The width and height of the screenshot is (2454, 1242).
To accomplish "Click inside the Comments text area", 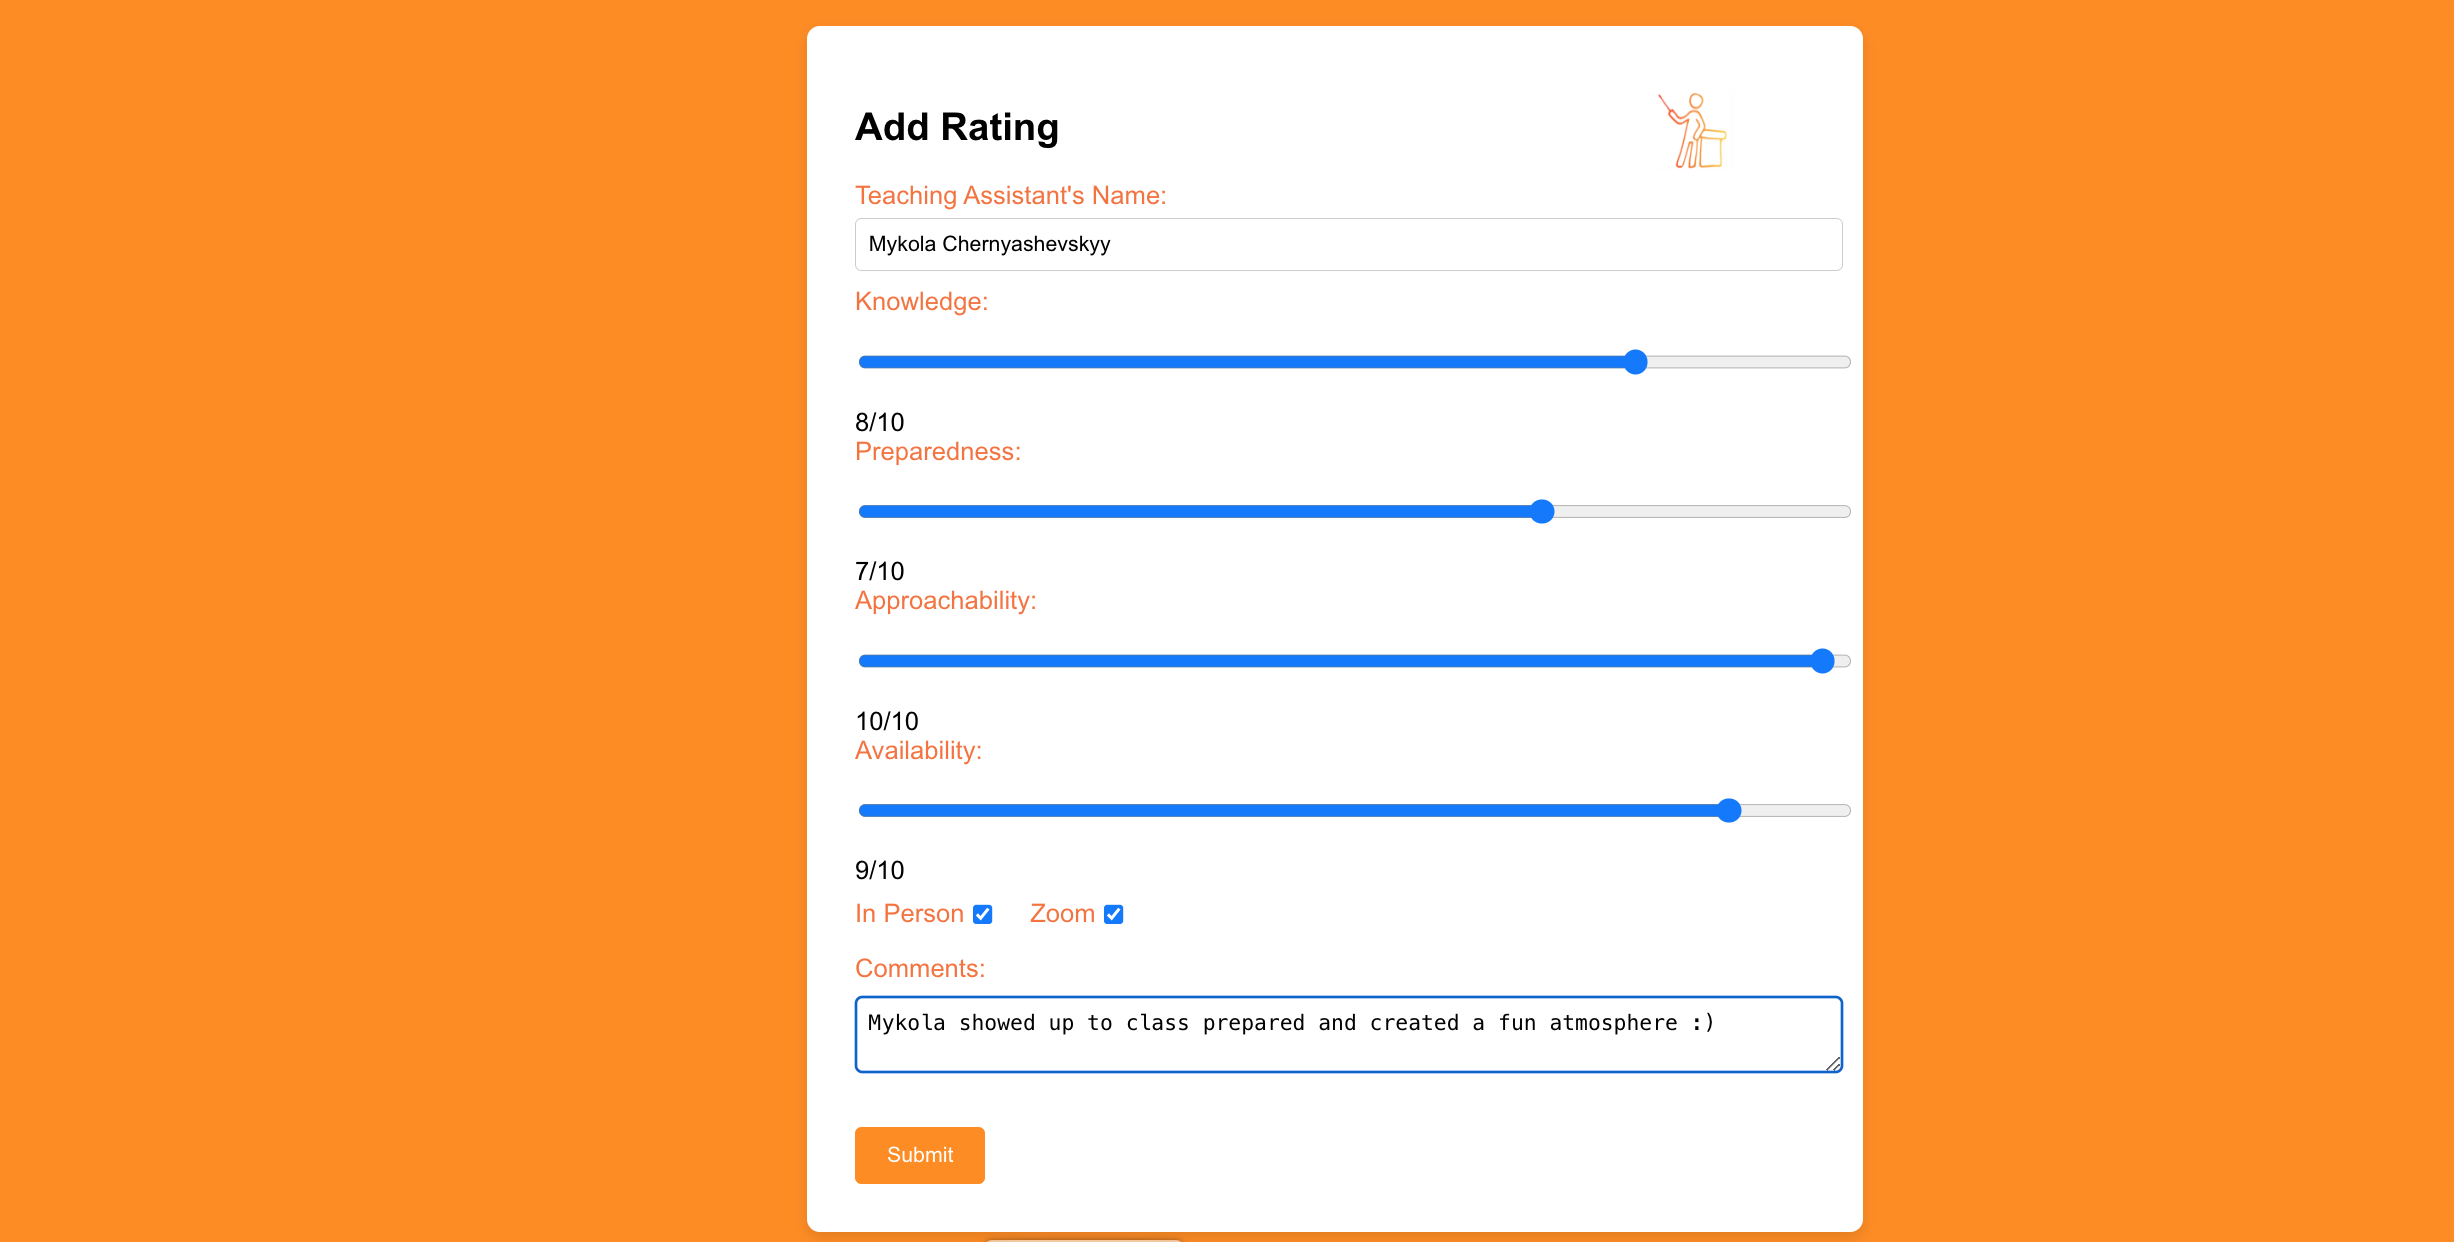I will click(1348, 1034).
